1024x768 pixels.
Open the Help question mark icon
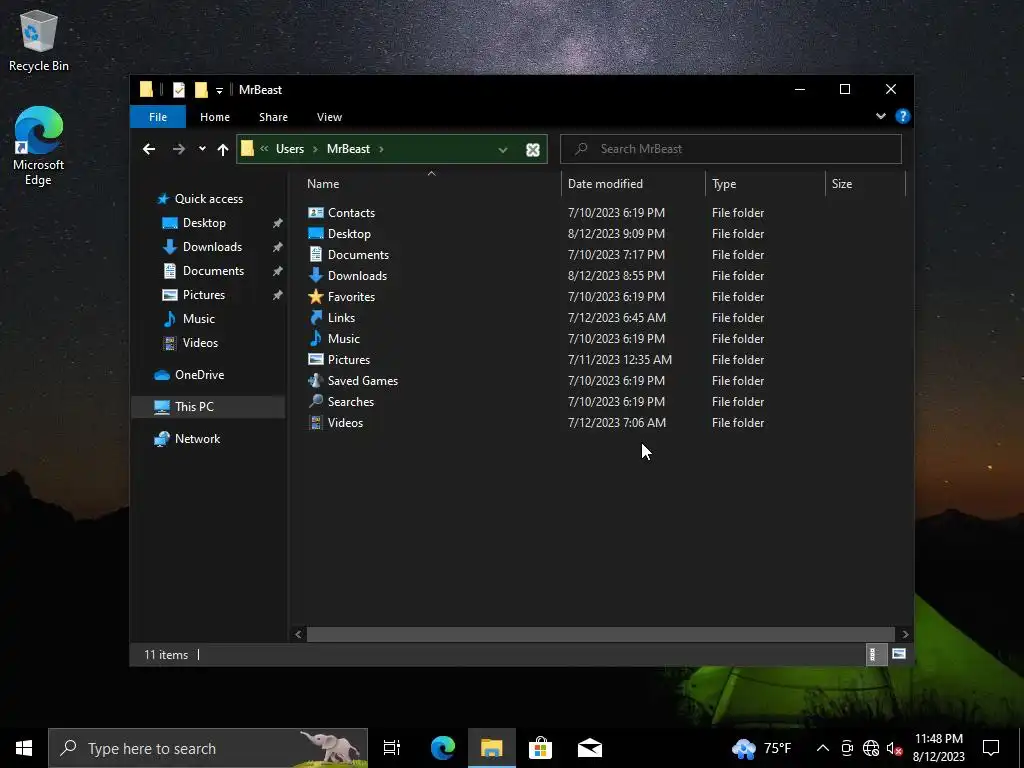[903, 116]
